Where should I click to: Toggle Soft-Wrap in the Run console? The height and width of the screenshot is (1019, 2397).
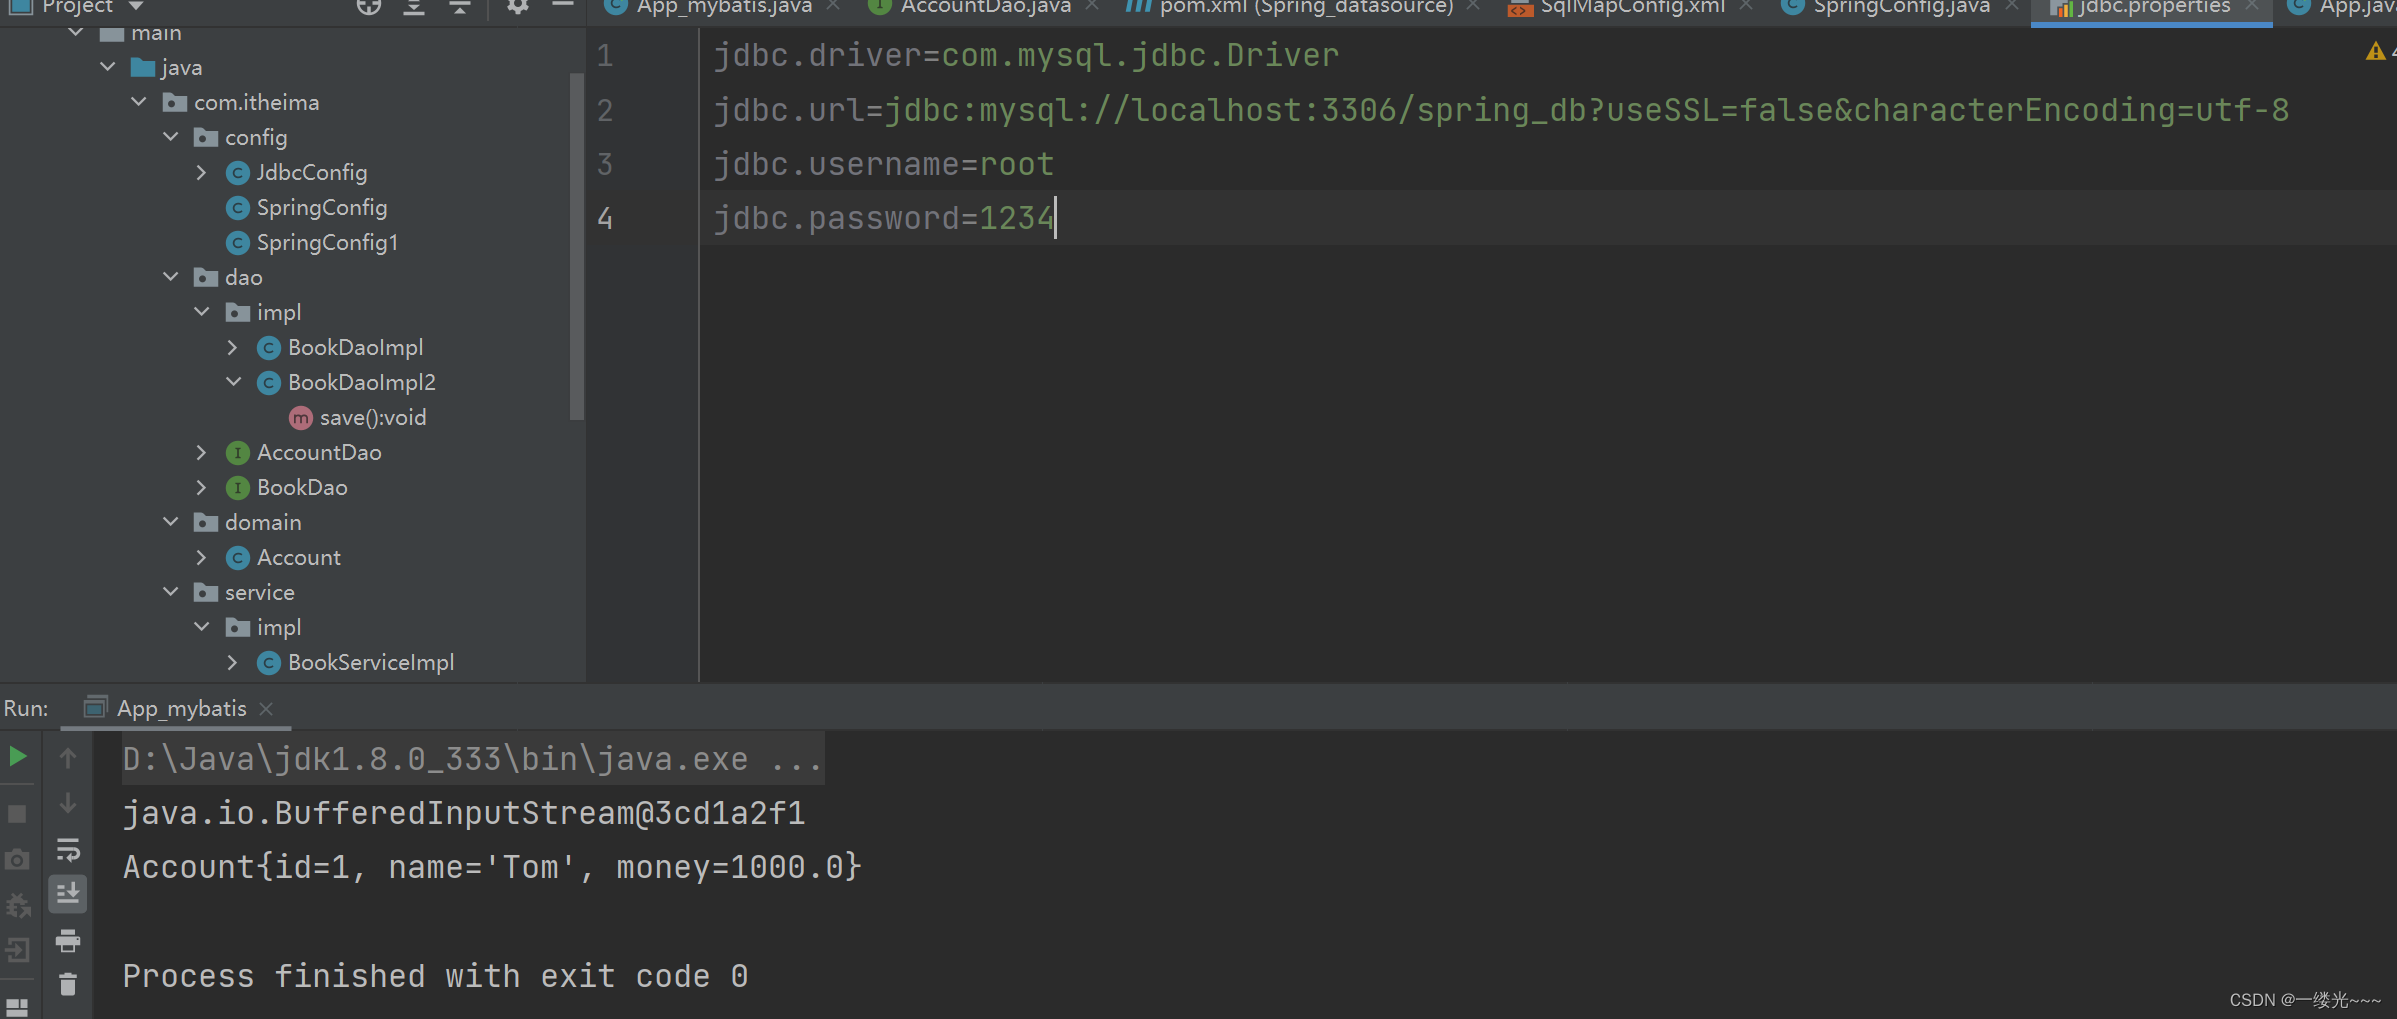pos(68,849)
